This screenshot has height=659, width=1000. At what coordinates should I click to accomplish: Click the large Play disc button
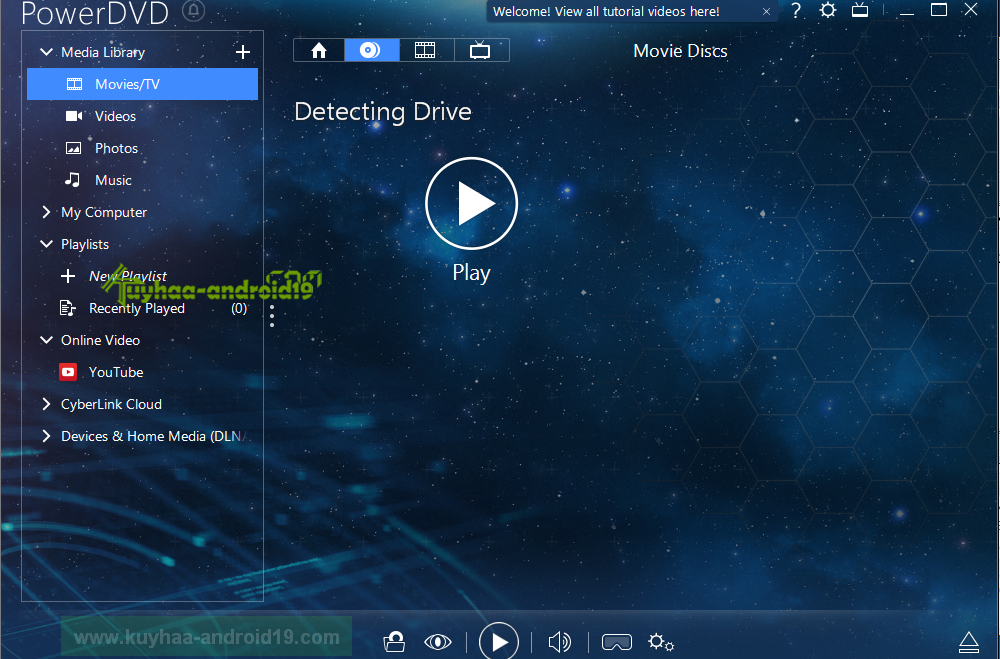pyautogui.click(x=471, y=204)
